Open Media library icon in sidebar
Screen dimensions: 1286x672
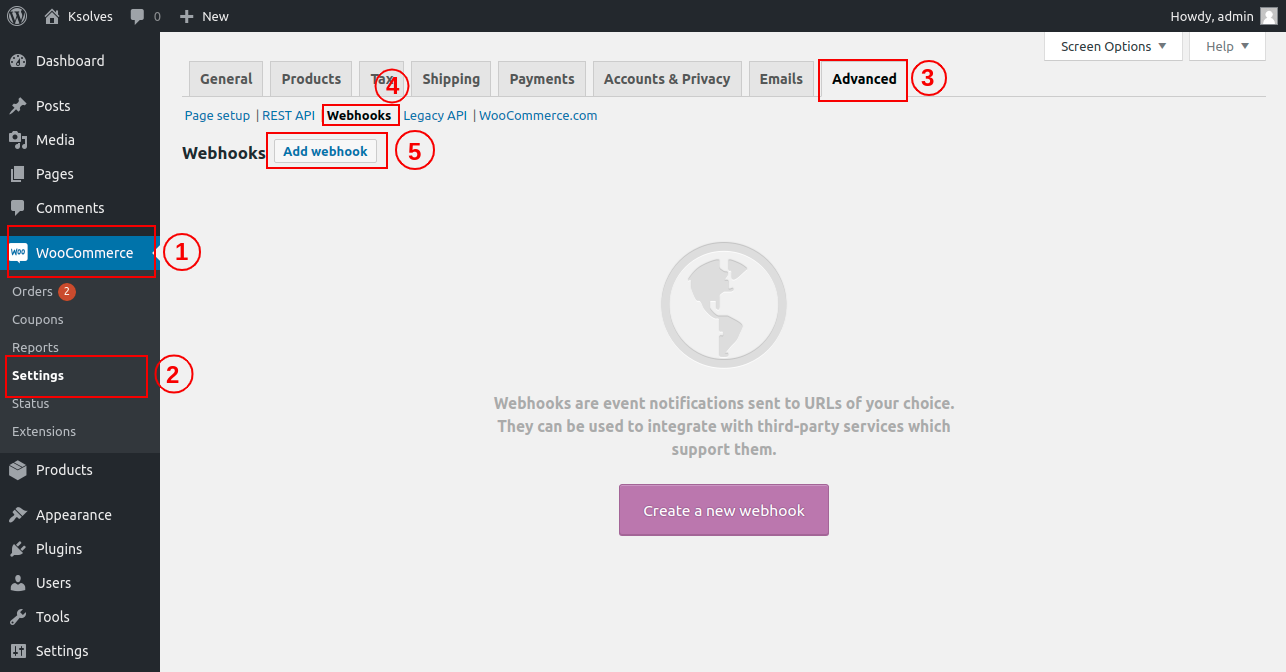pyautogui.click(x=18, y=140)
